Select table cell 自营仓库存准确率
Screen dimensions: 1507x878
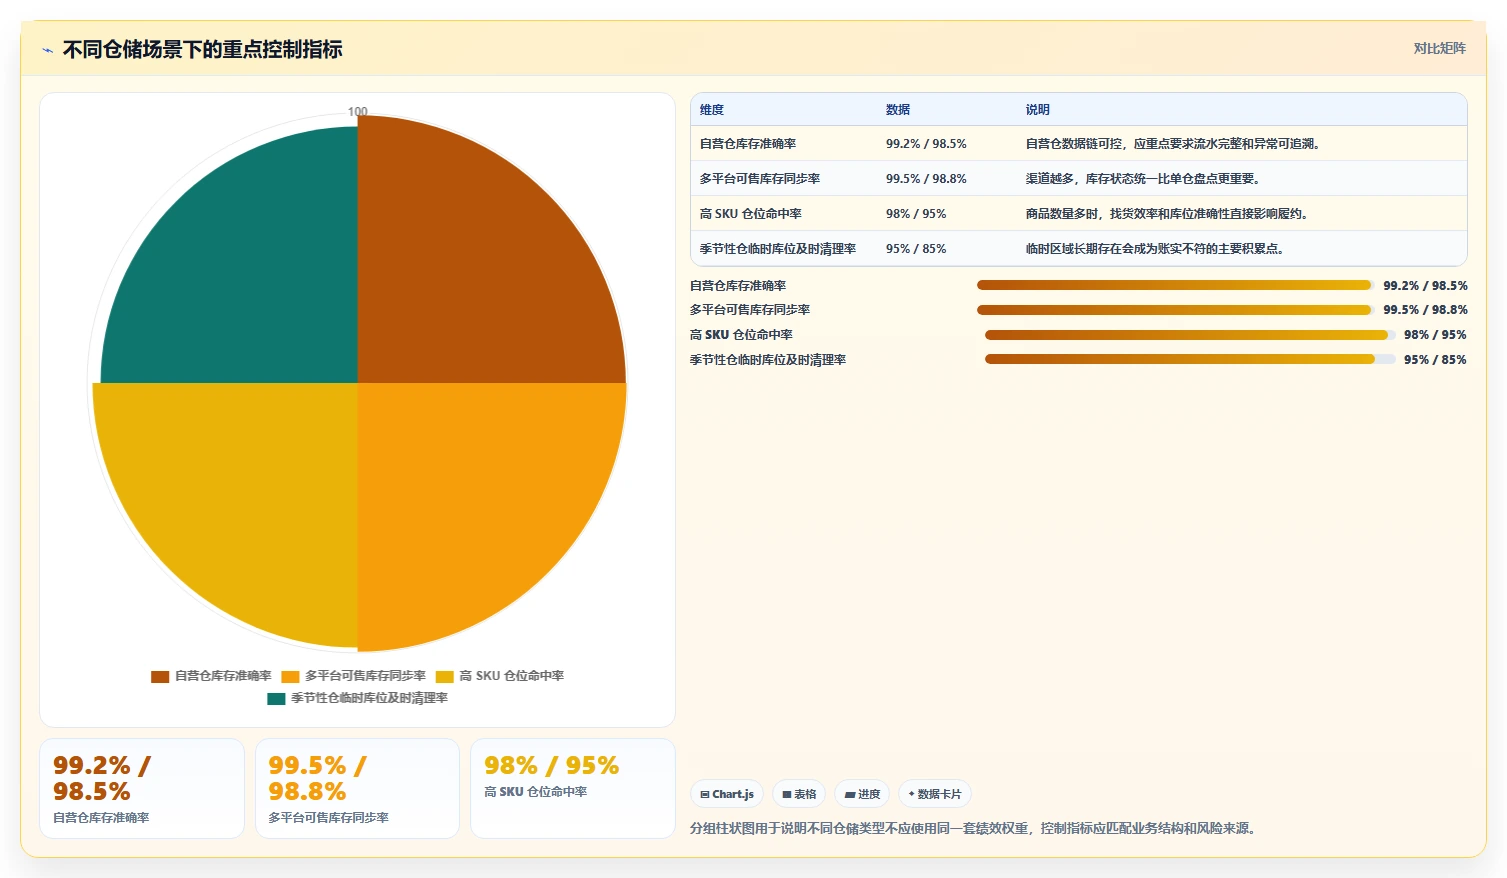(748, 144)
